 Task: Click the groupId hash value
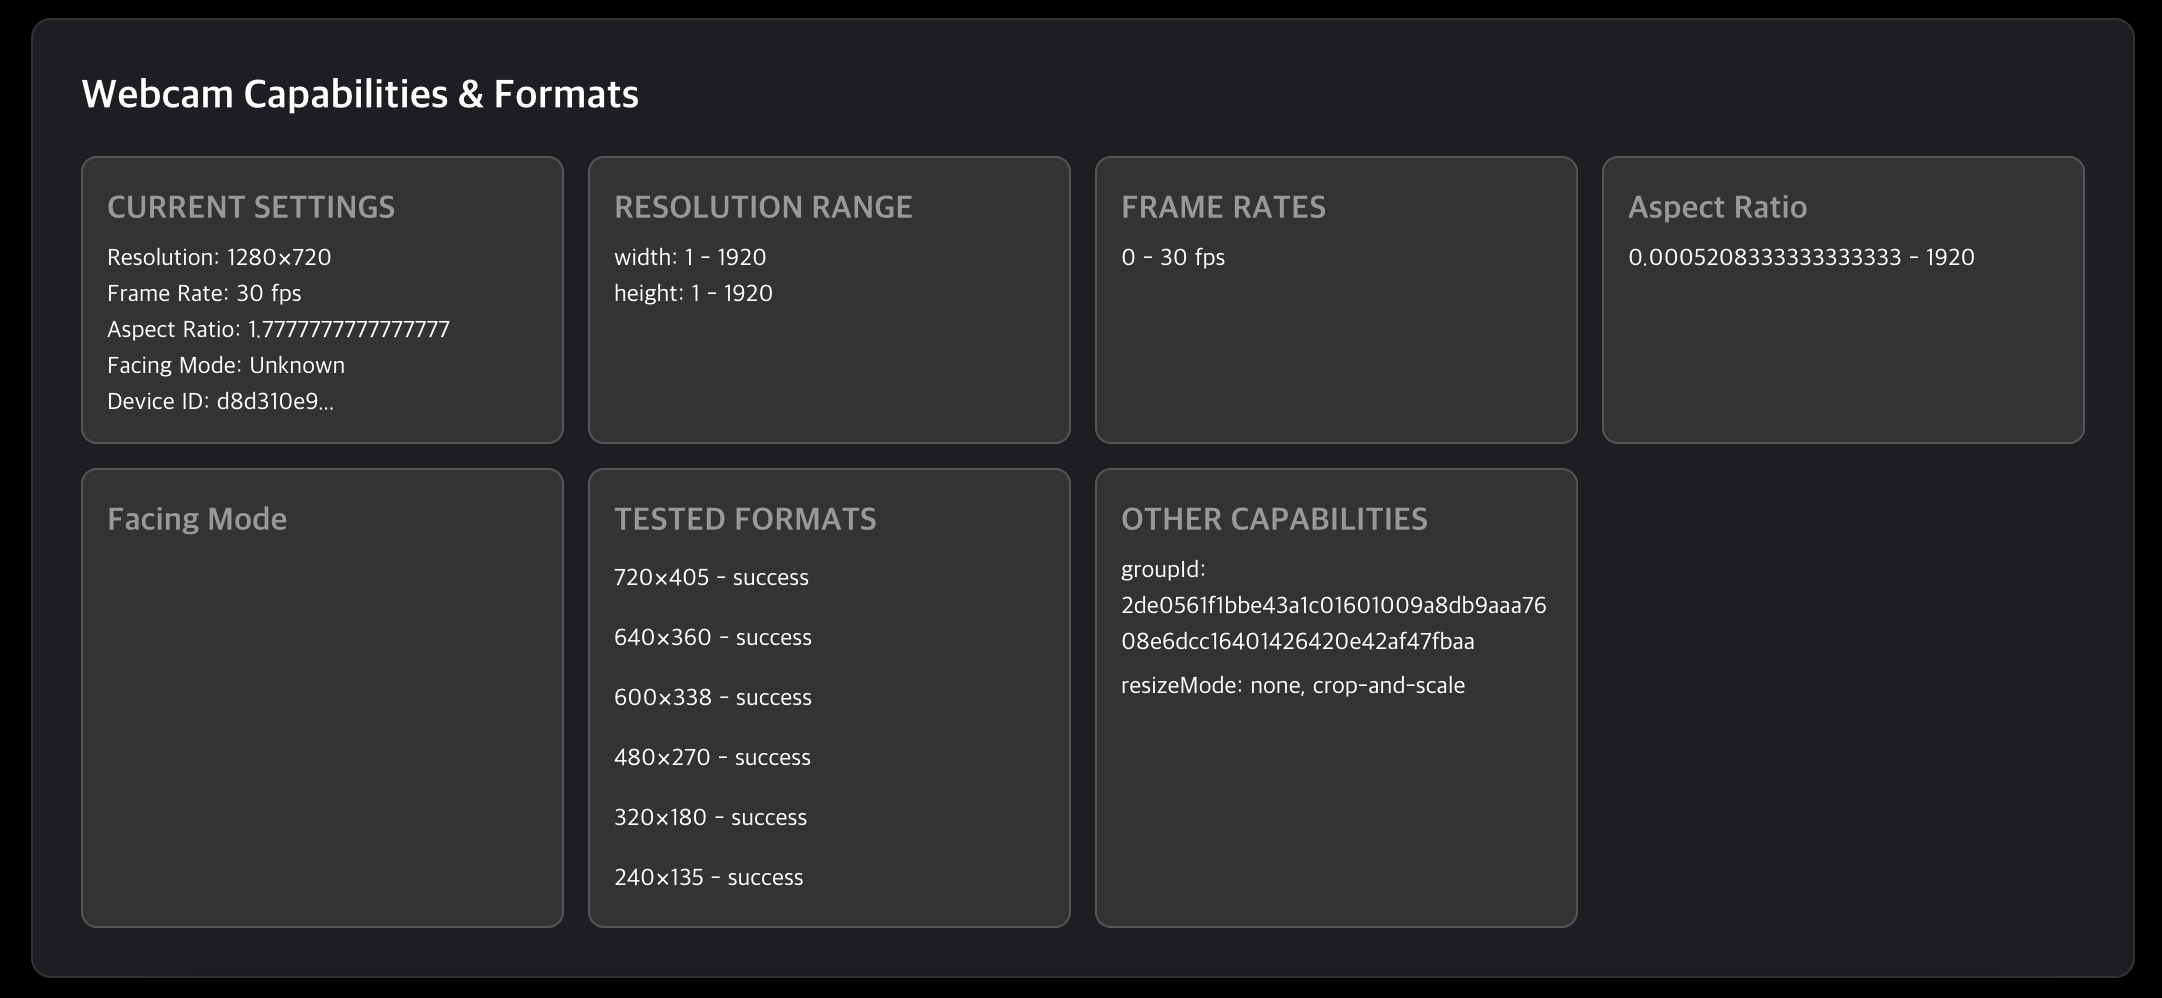point(1333,623)
